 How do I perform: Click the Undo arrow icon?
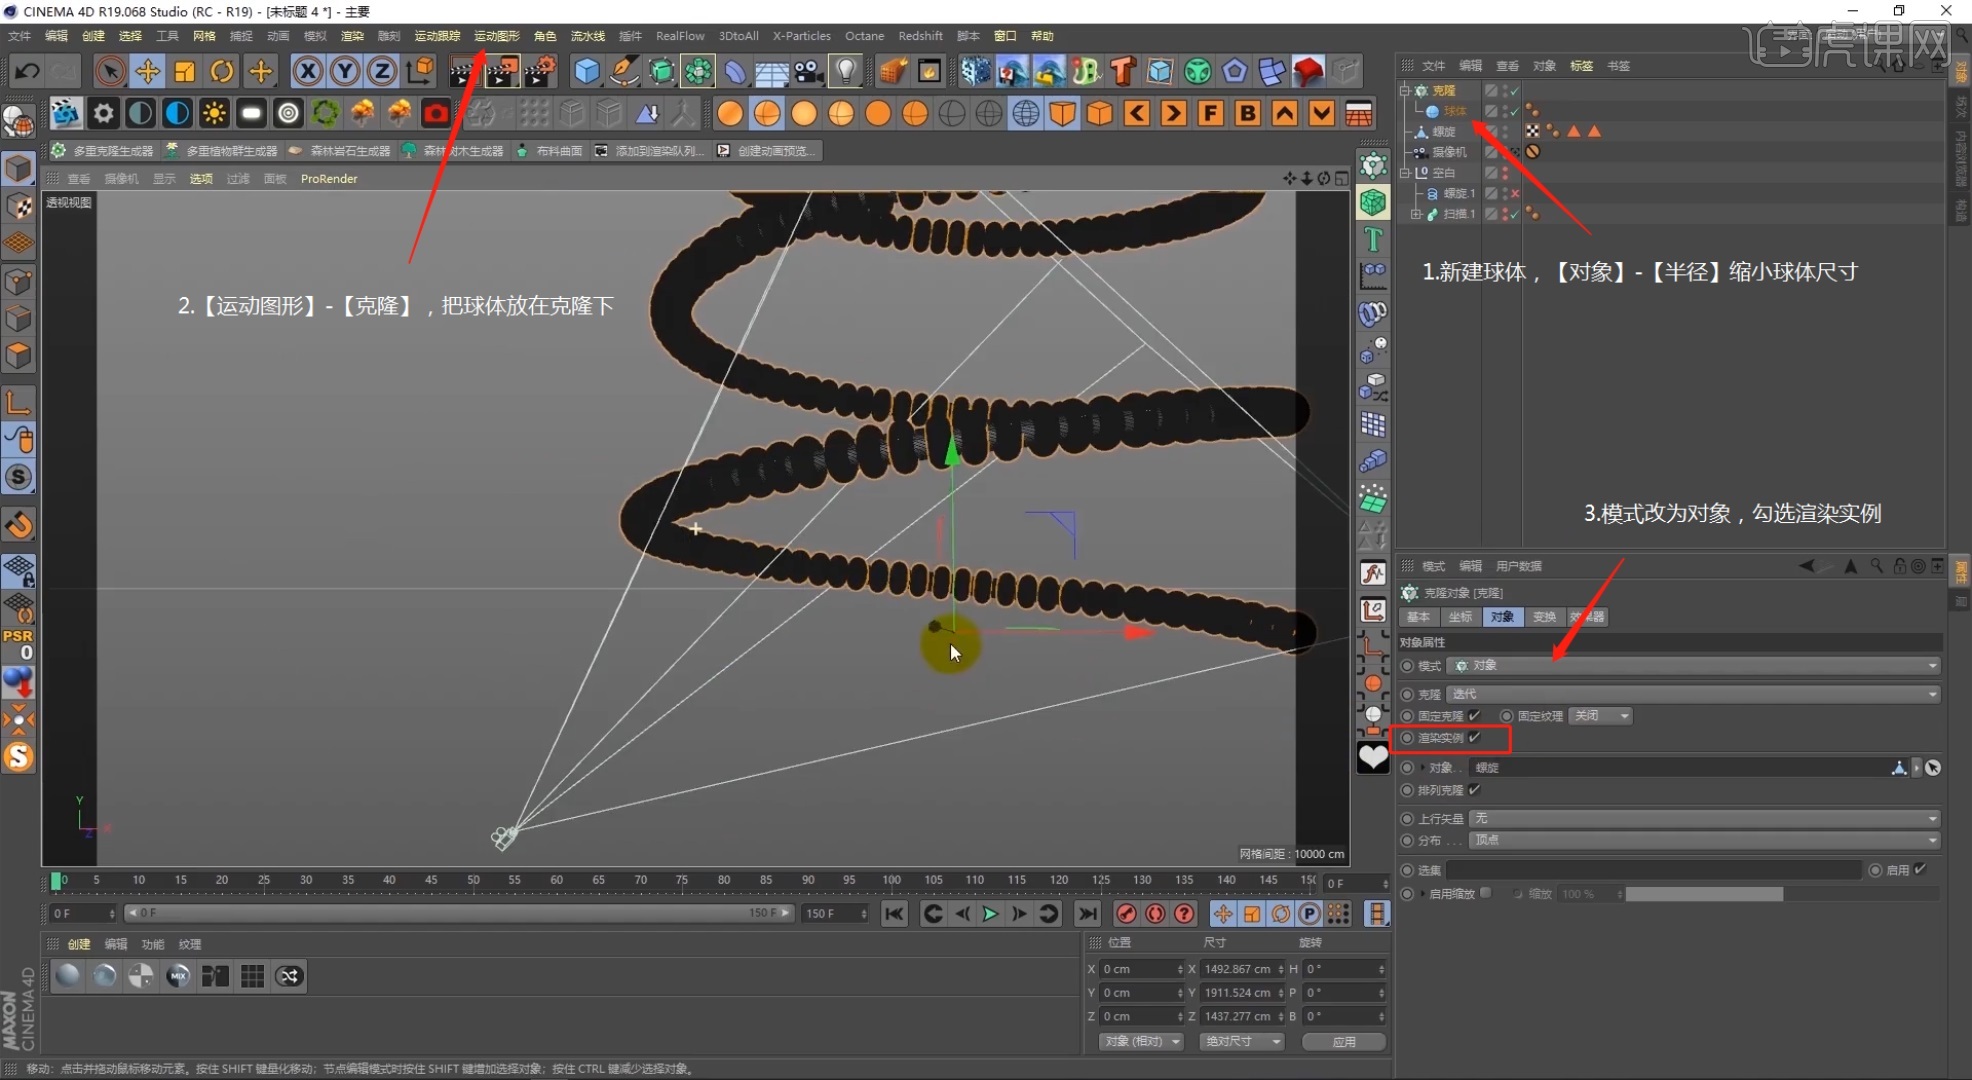point(27,71)
